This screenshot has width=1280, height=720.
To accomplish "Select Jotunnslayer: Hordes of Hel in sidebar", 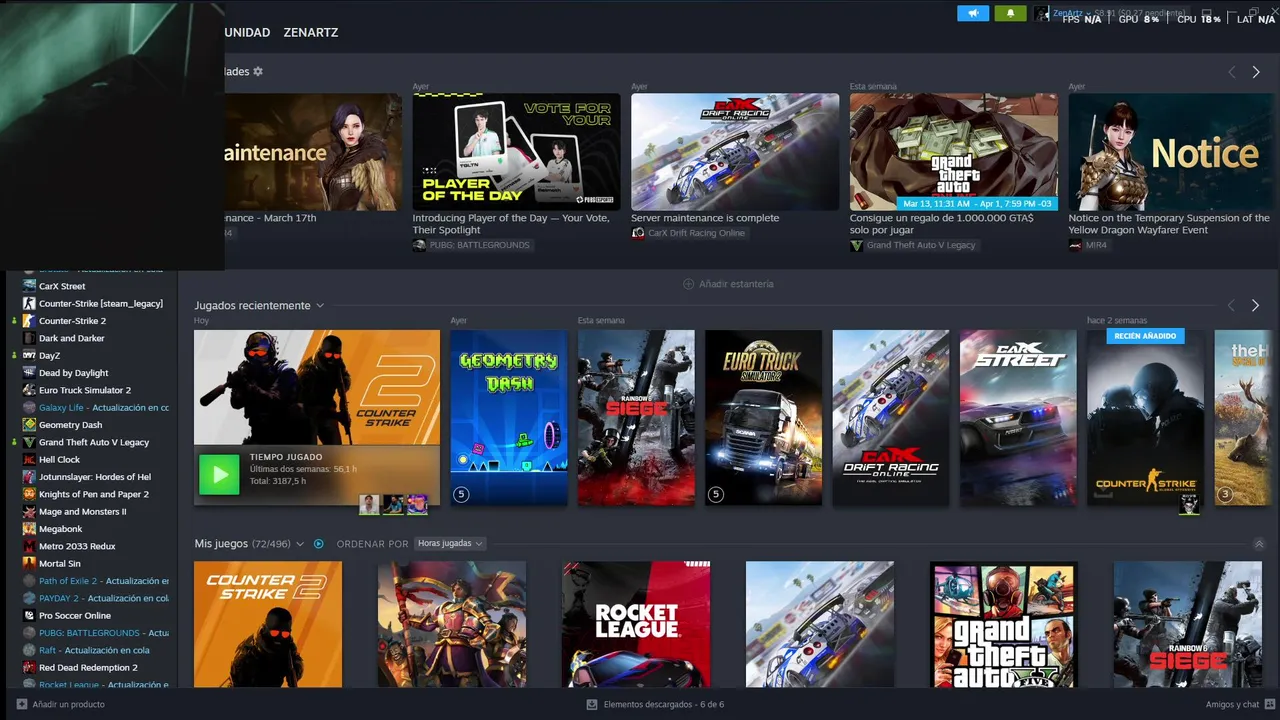I will tap(95, 477).
